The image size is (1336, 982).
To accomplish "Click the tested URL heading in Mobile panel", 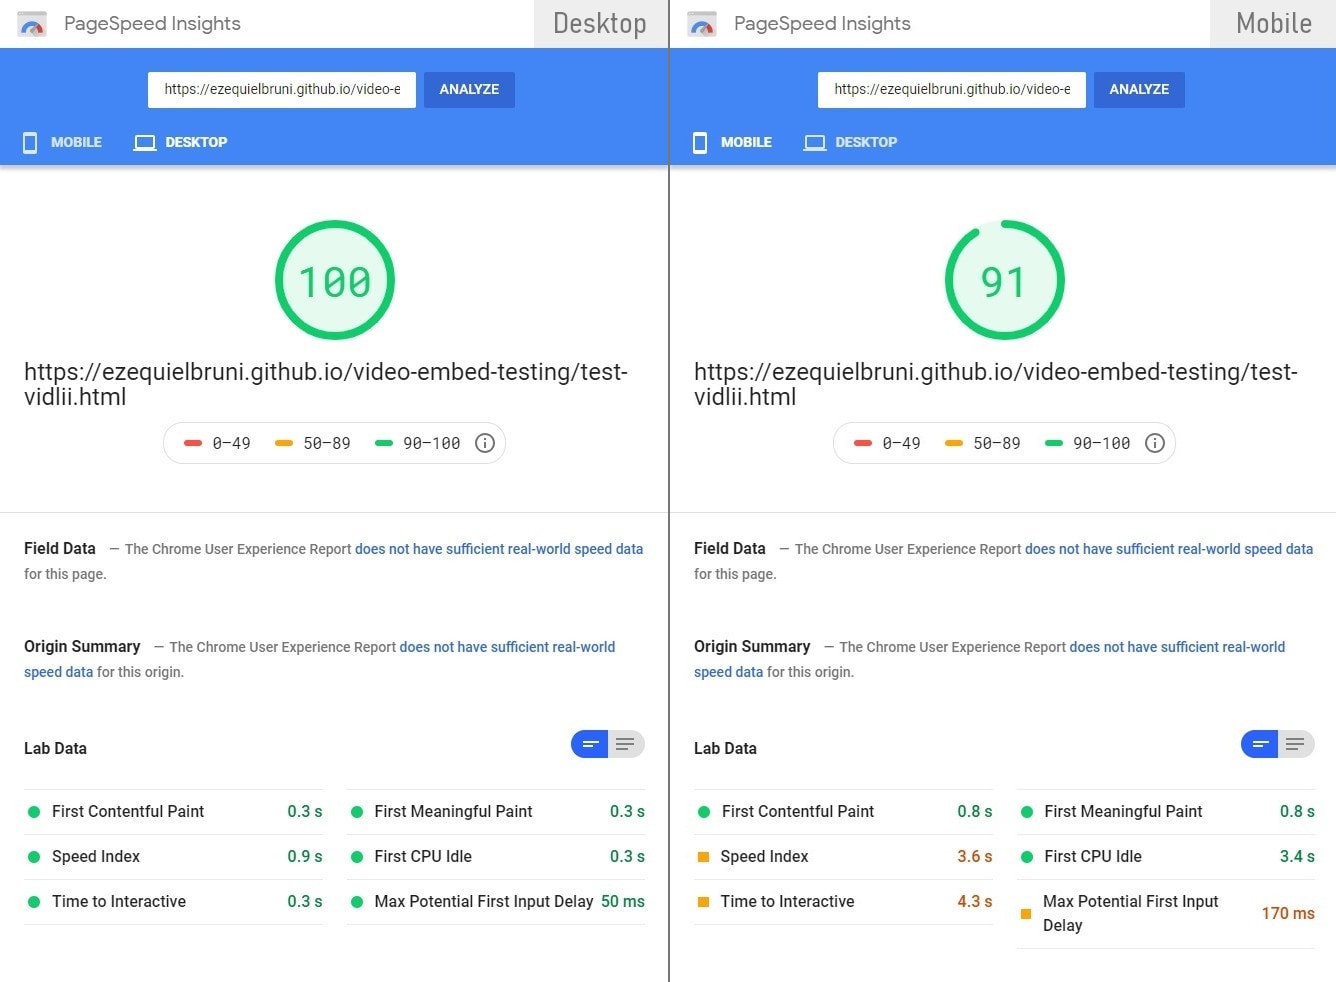I will point(996,384).
